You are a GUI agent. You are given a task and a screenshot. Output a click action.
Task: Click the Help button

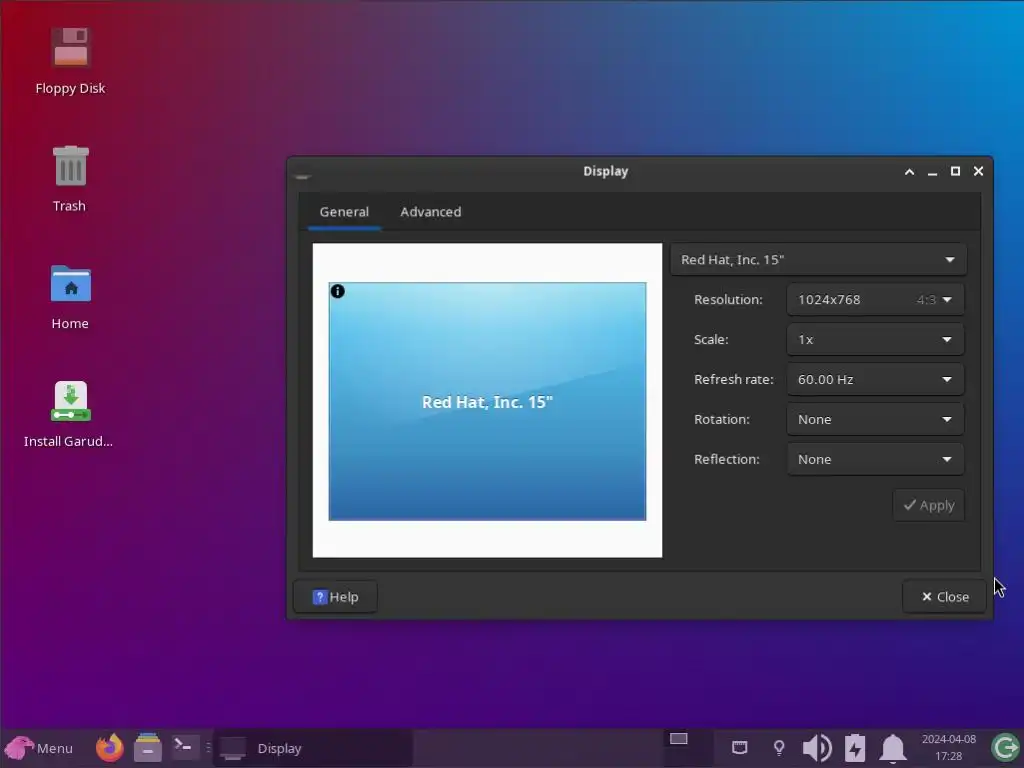pos(336,597)
